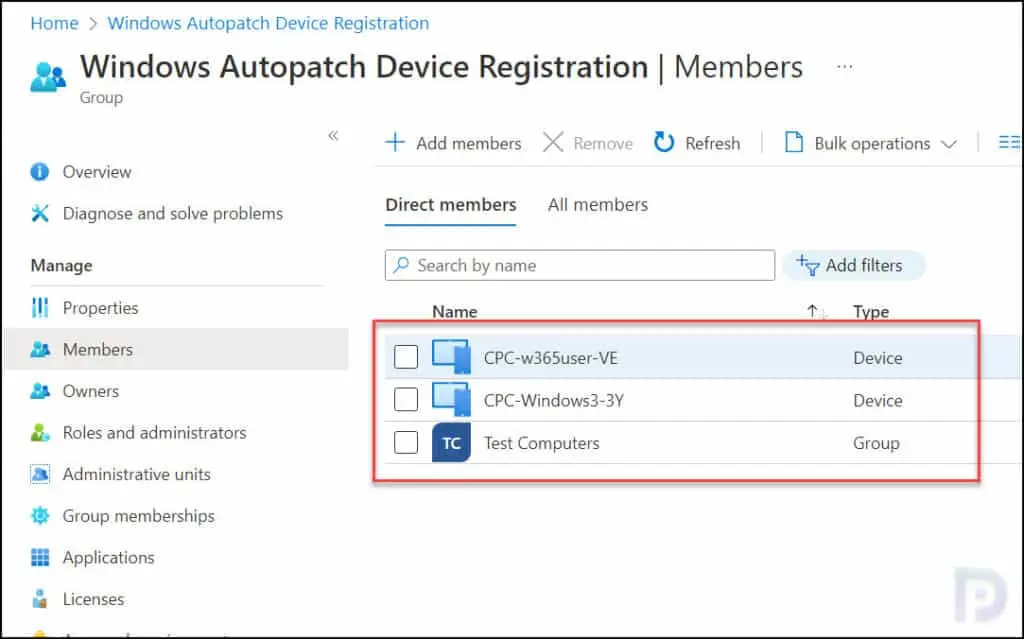Collapse the sidebar with double chevron
1024x639 pixels.
coord(333,136)
